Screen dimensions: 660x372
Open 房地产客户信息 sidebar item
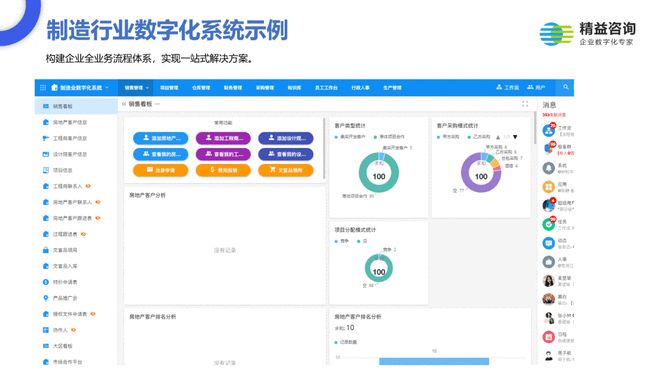[x=76, y=122]
